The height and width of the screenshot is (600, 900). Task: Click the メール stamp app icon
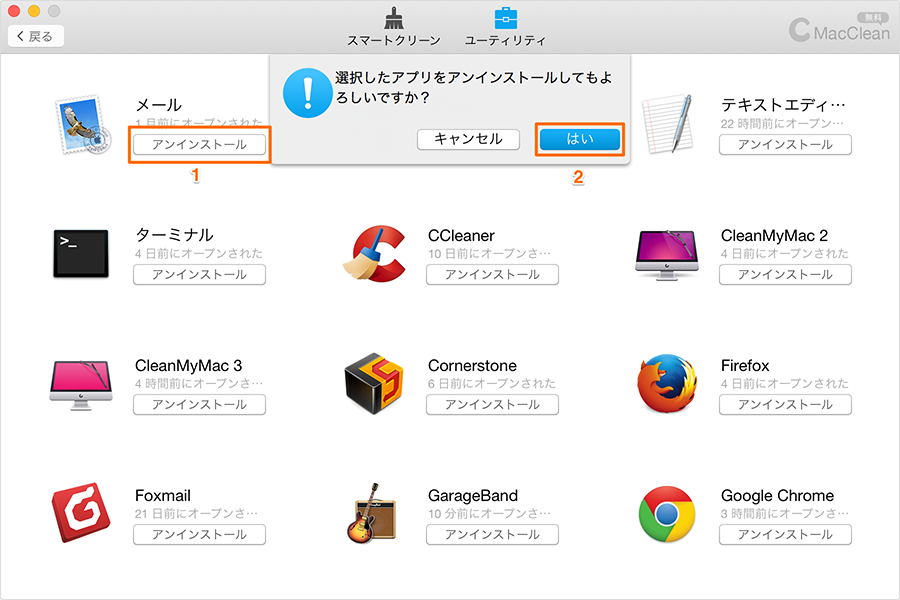click(83, 125)
